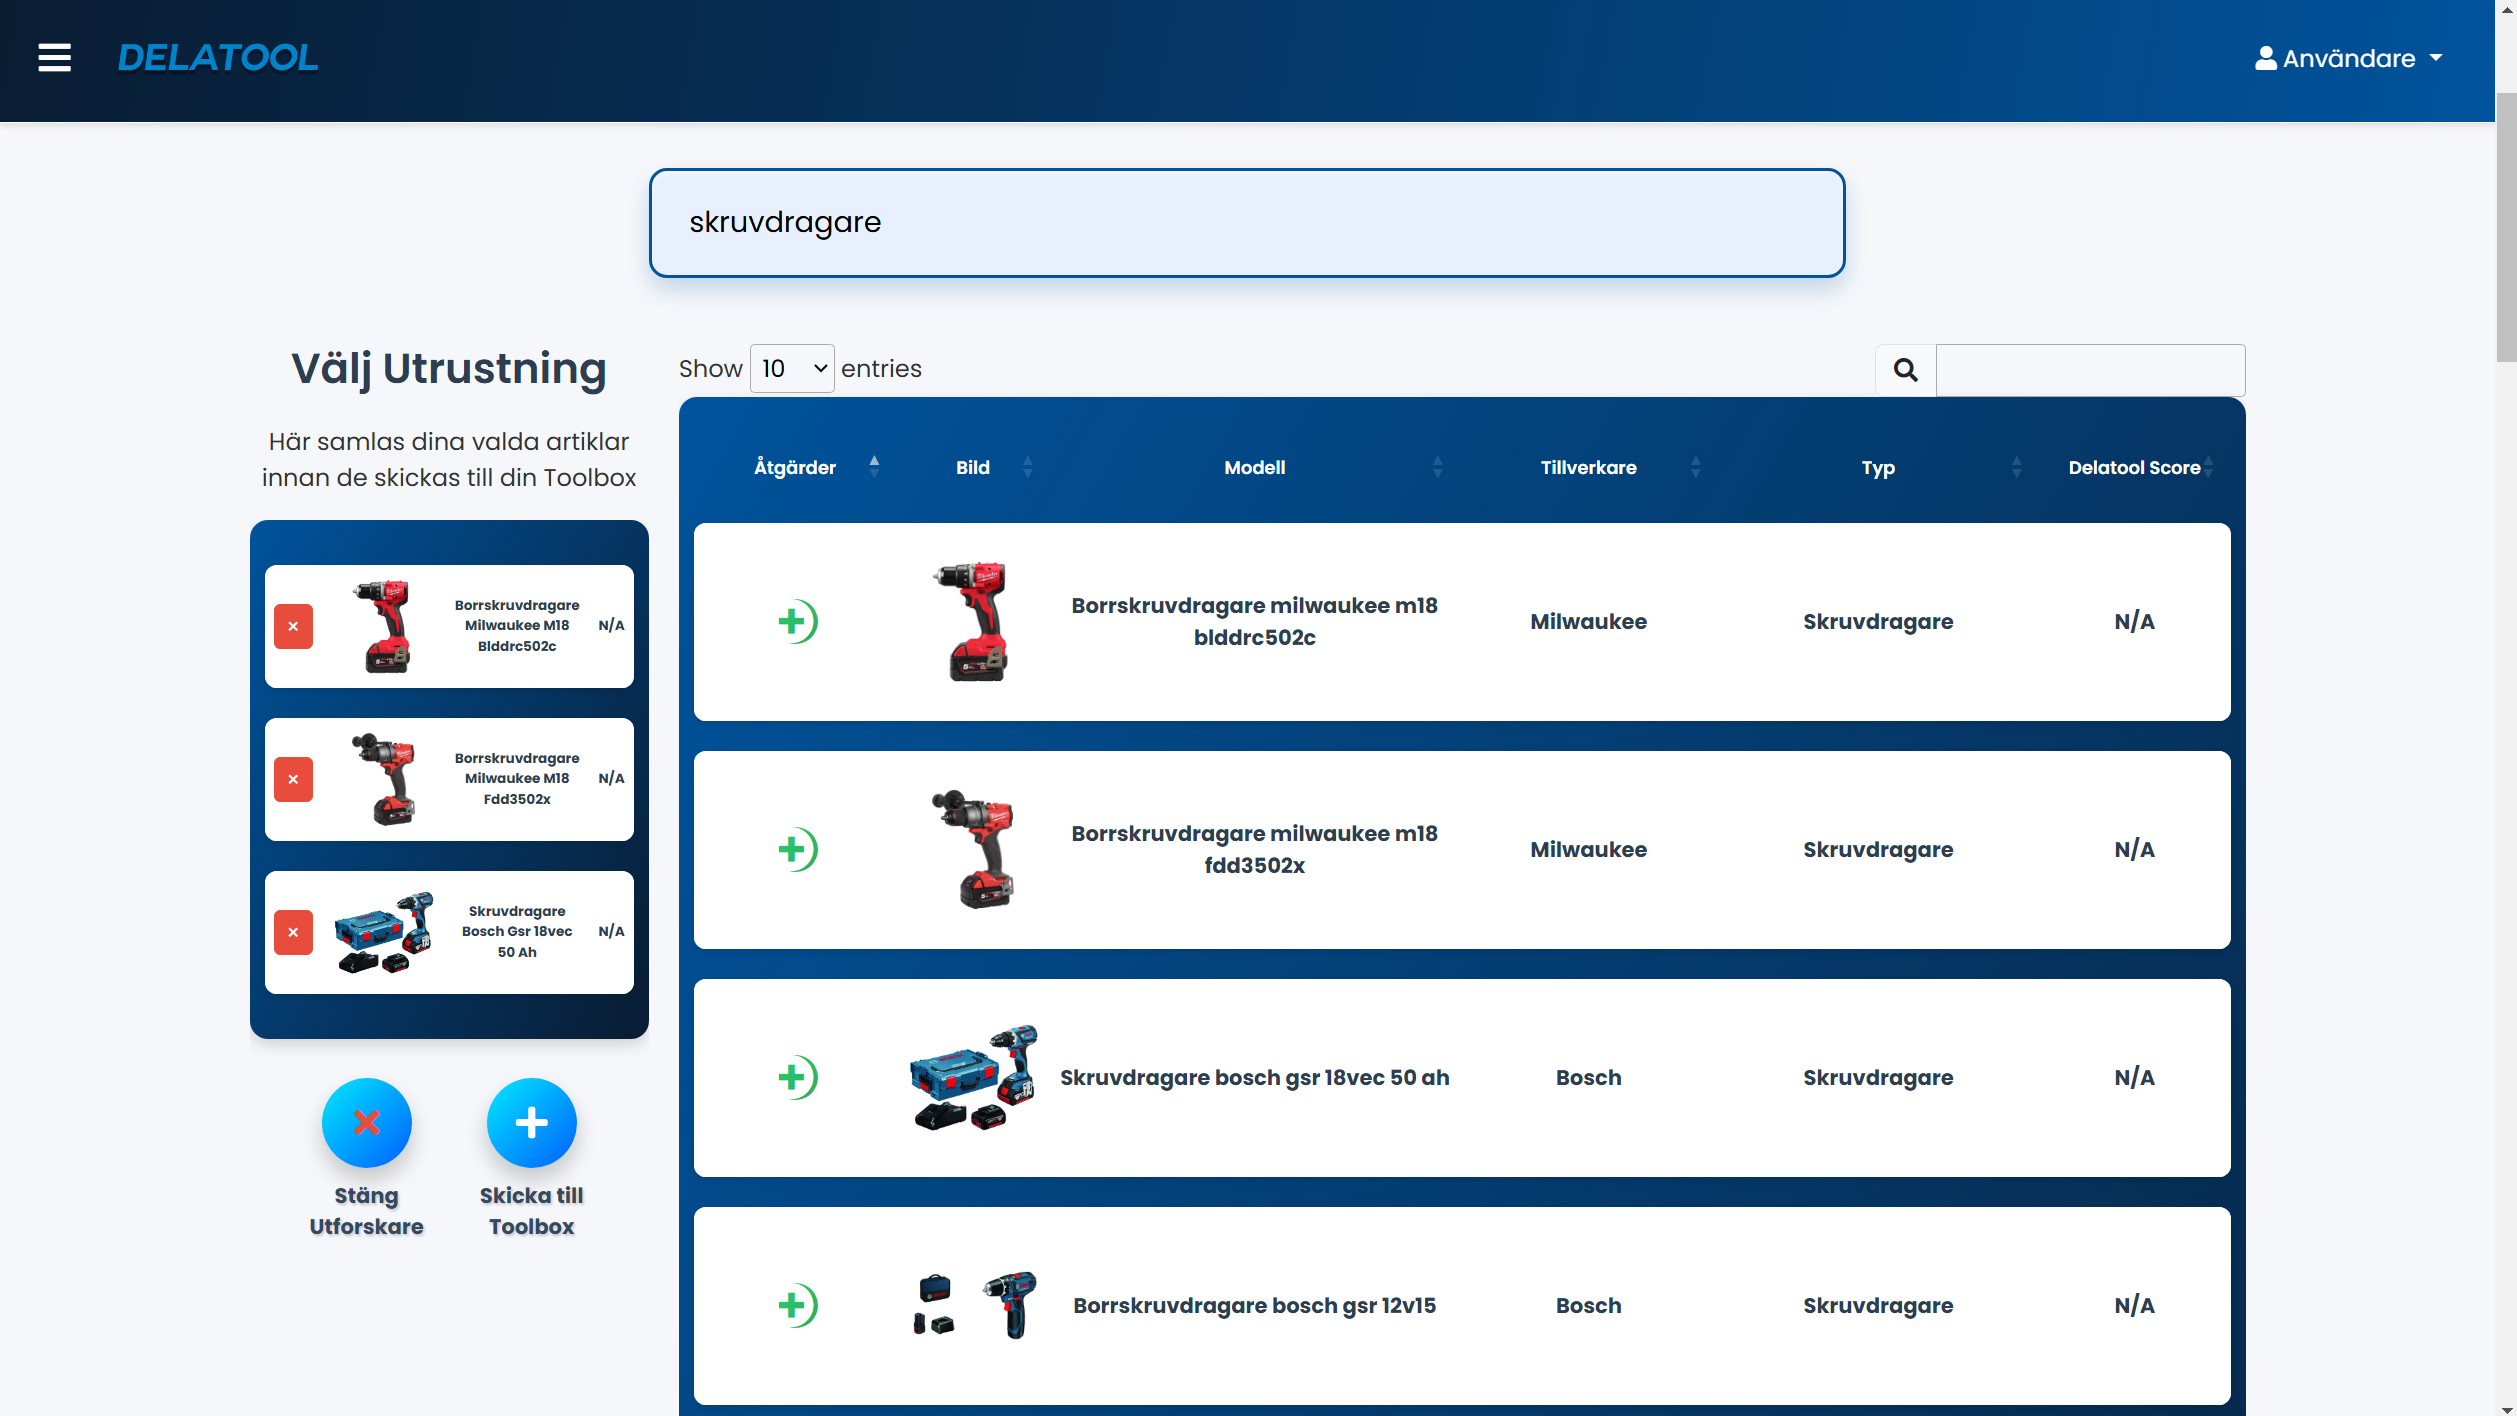Click selected Milwaukee M18 Fdd3502x drill image
This screenshot has width=2517, height=1416.
(383, 780)
